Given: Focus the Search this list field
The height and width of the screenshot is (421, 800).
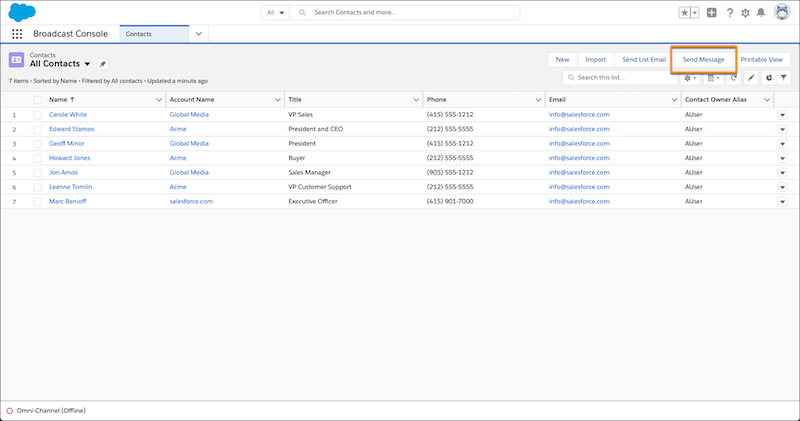Looking at the screenshot, I should click(619, 78).
